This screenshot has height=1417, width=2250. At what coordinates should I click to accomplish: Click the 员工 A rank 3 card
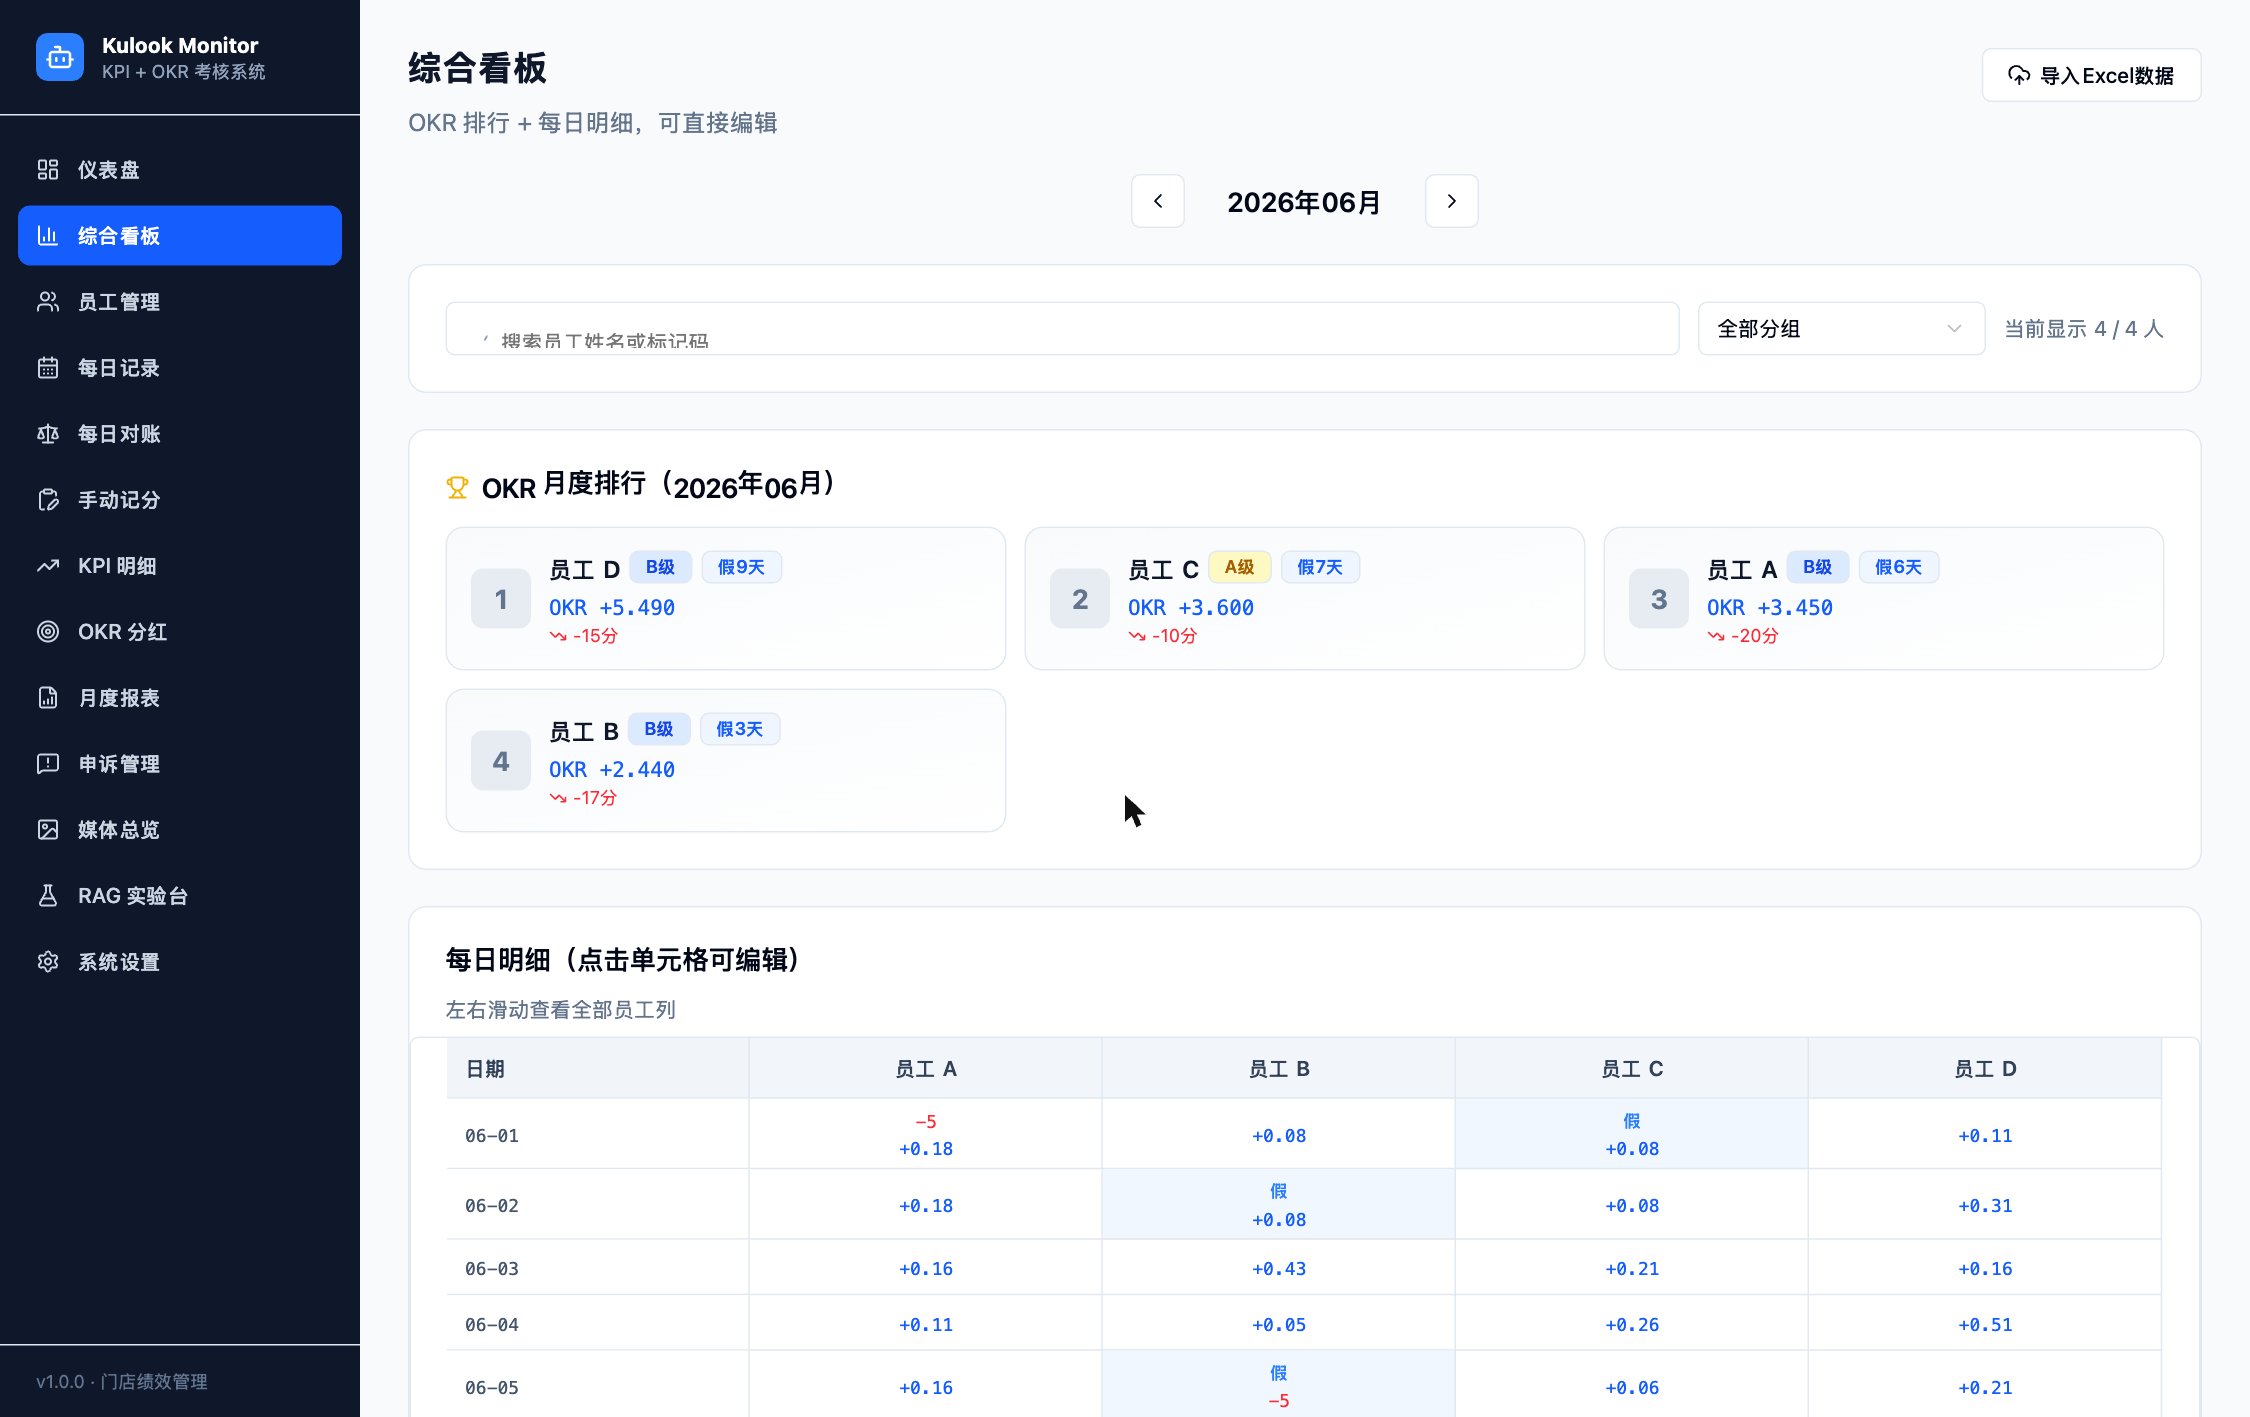(x=1883, y=598)
